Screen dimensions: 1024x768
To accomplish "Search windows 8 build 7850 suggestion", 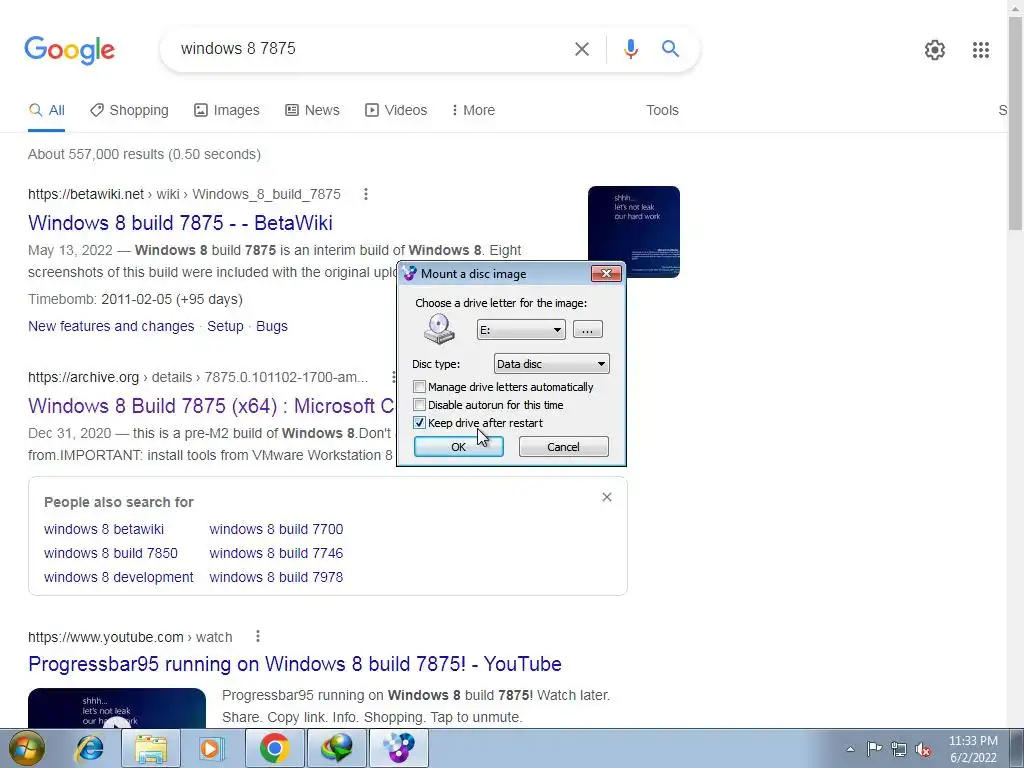I will coord(110,553).
